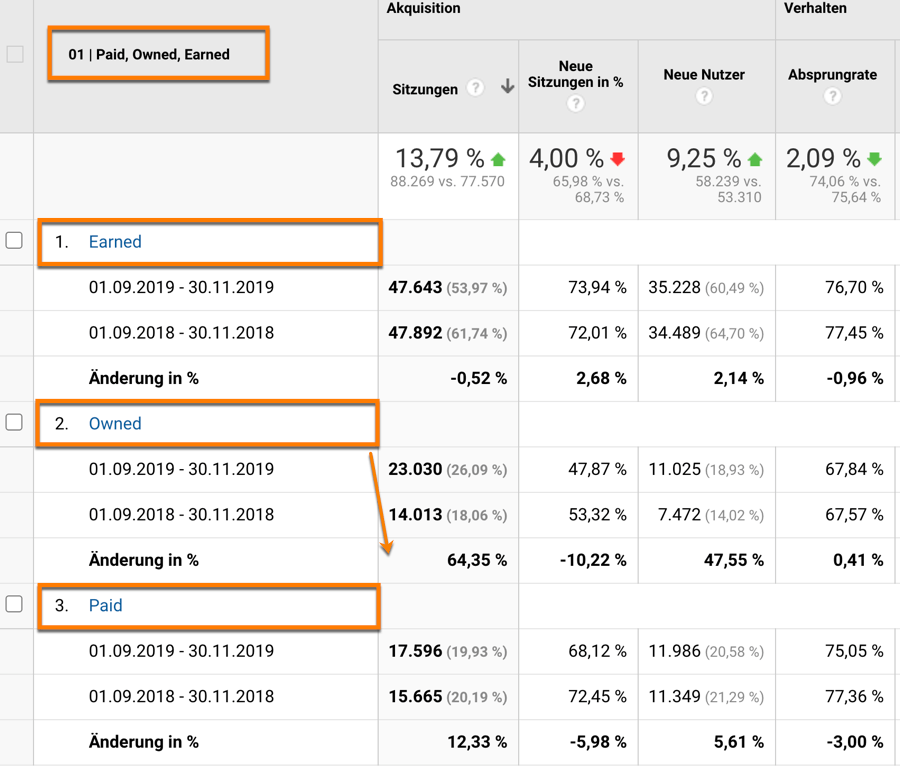Click sort arrow in Sitzungen column
900x768 pixels.
(507, 88)
